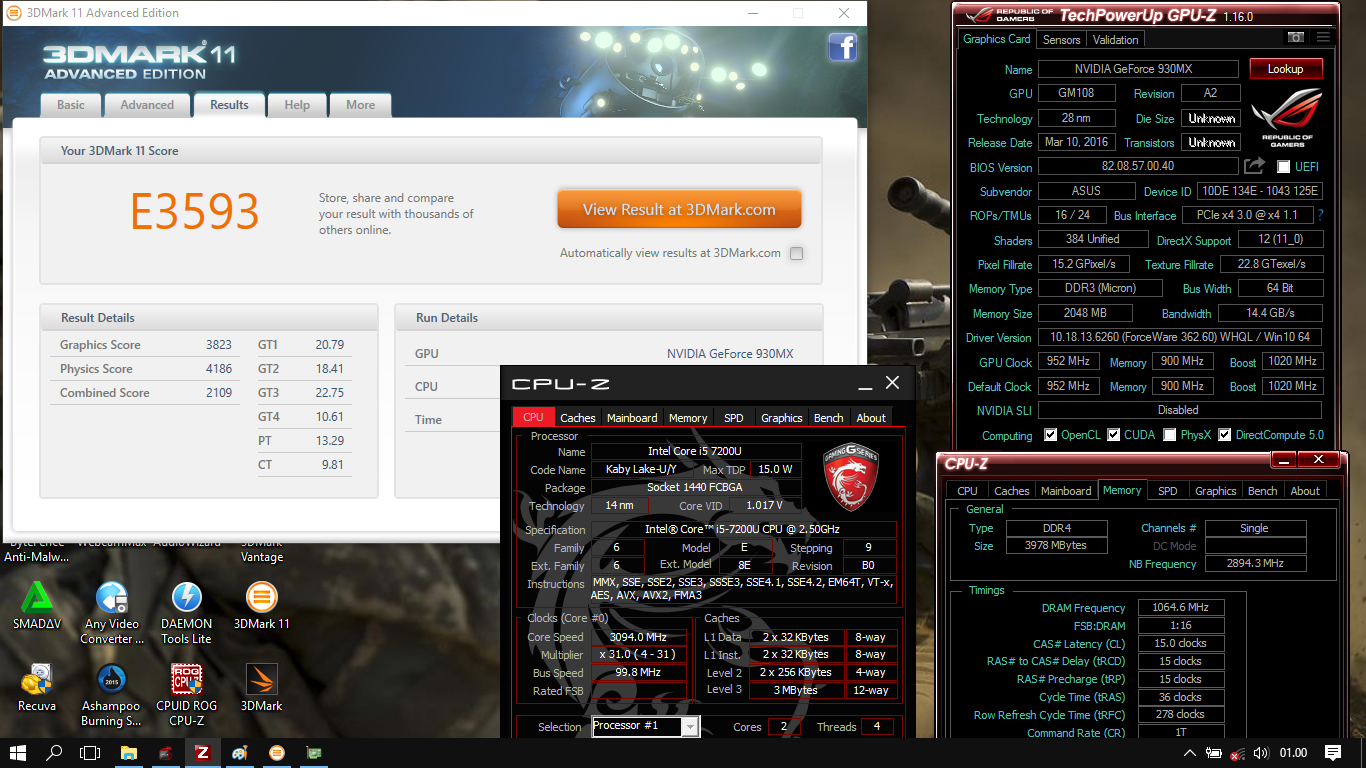Open CPUID ROG CPU-Z desktop icon
The width and height of the screenshot is (1366, 768).
coord(186,695)
